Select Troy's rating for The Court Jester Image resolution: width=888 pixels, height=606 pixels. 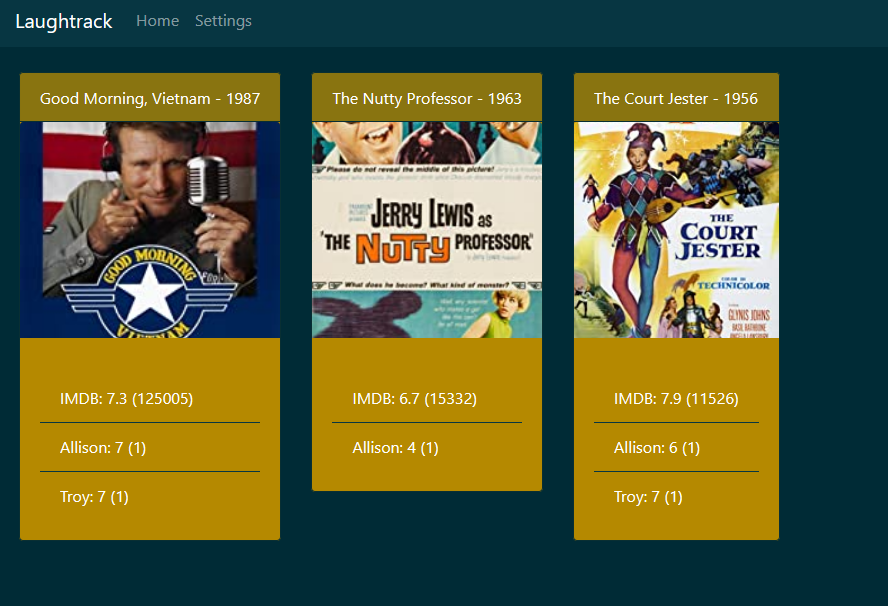point(676,497)
